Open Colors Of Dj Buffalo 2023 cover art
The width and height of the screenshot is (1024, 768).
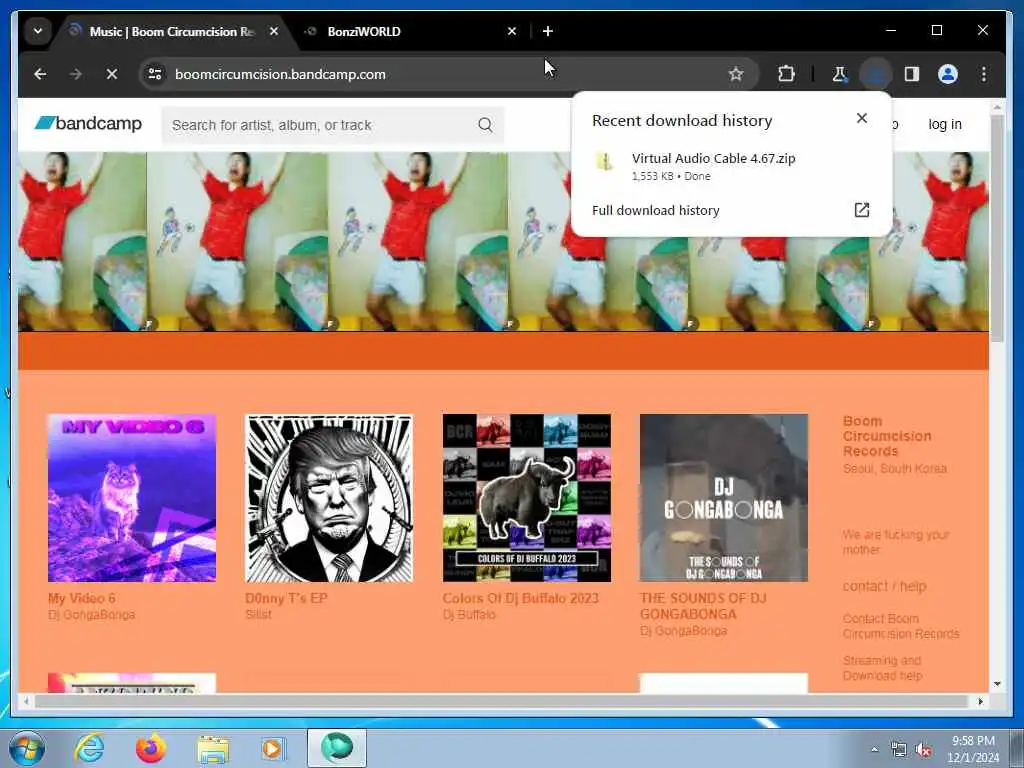[527, 498]
